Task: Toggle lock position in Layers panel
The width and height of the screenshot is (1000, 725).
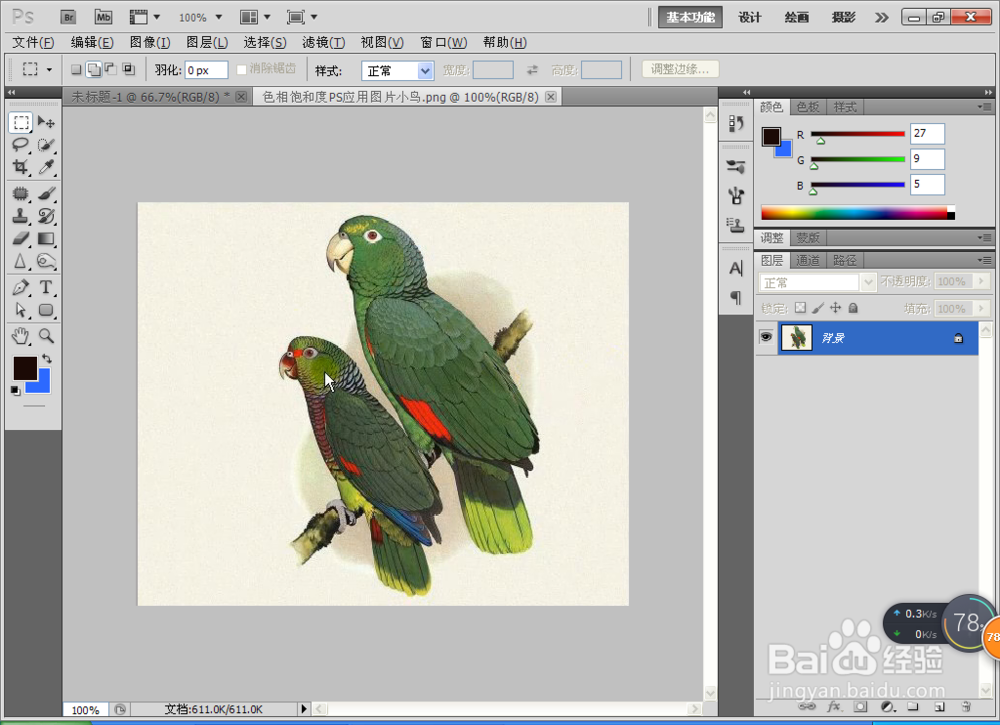Action: 835,308
